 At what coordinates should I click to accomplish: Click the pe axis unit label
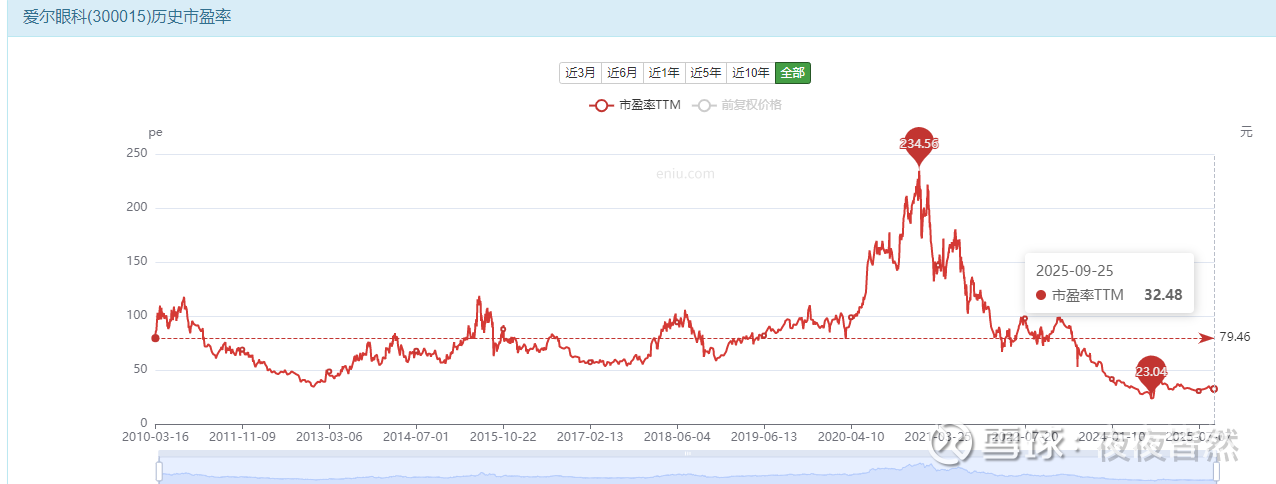click(x=155, y=132)
